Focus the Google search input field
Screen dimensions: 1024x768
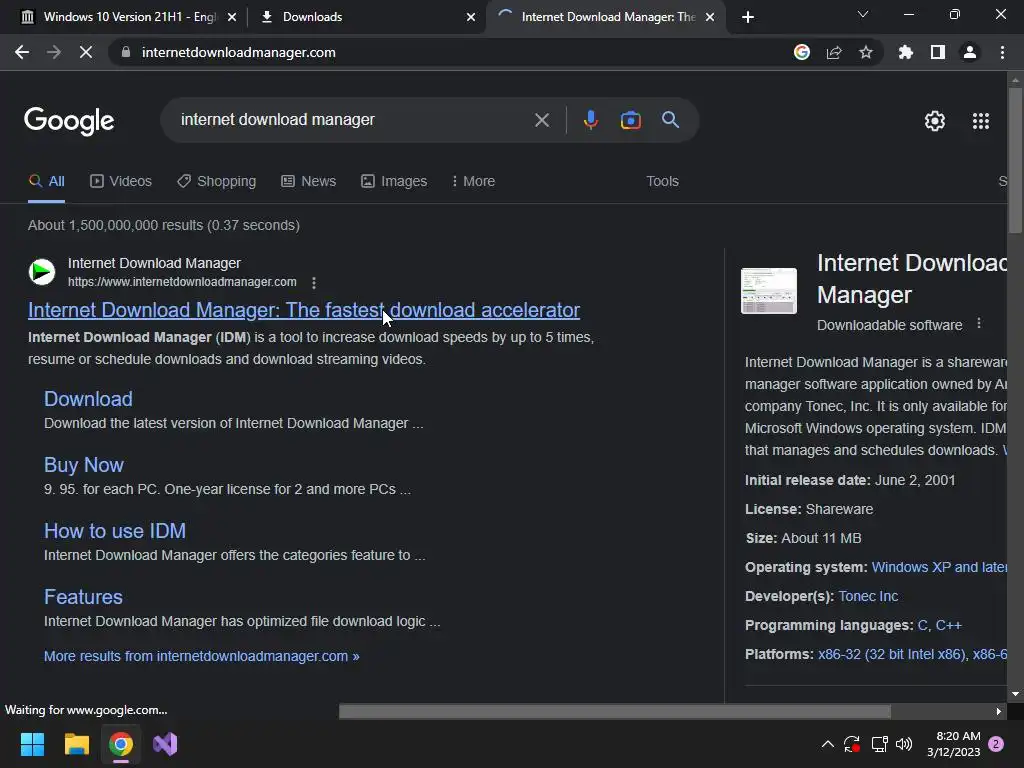coord(353,120)
